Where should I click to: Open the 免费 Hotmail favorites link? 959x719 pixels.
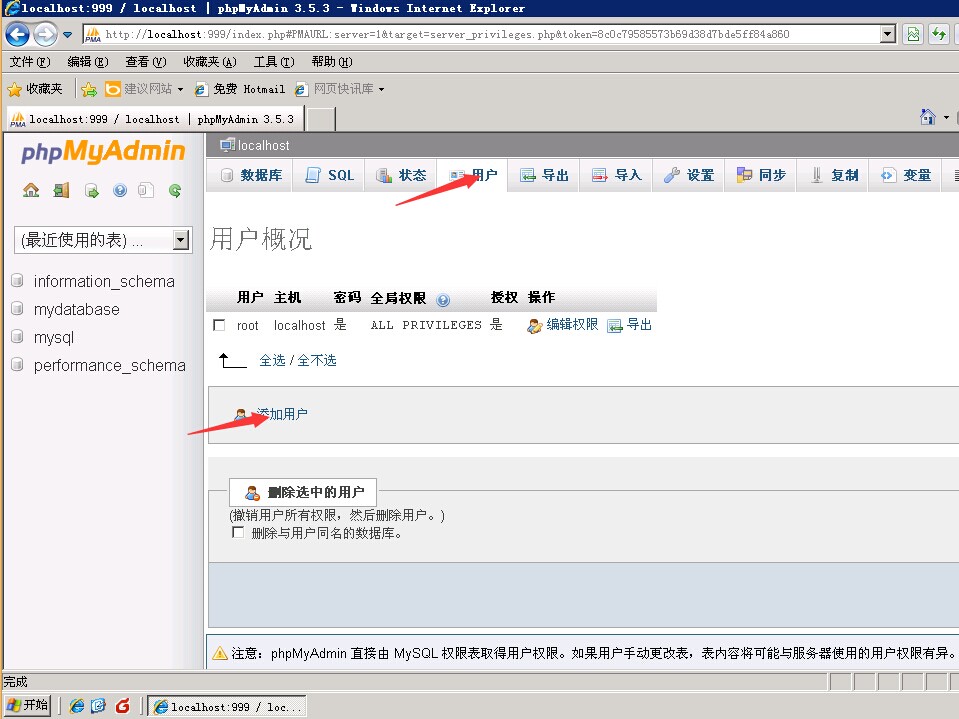pyautogui.click(x=240, y=89)
